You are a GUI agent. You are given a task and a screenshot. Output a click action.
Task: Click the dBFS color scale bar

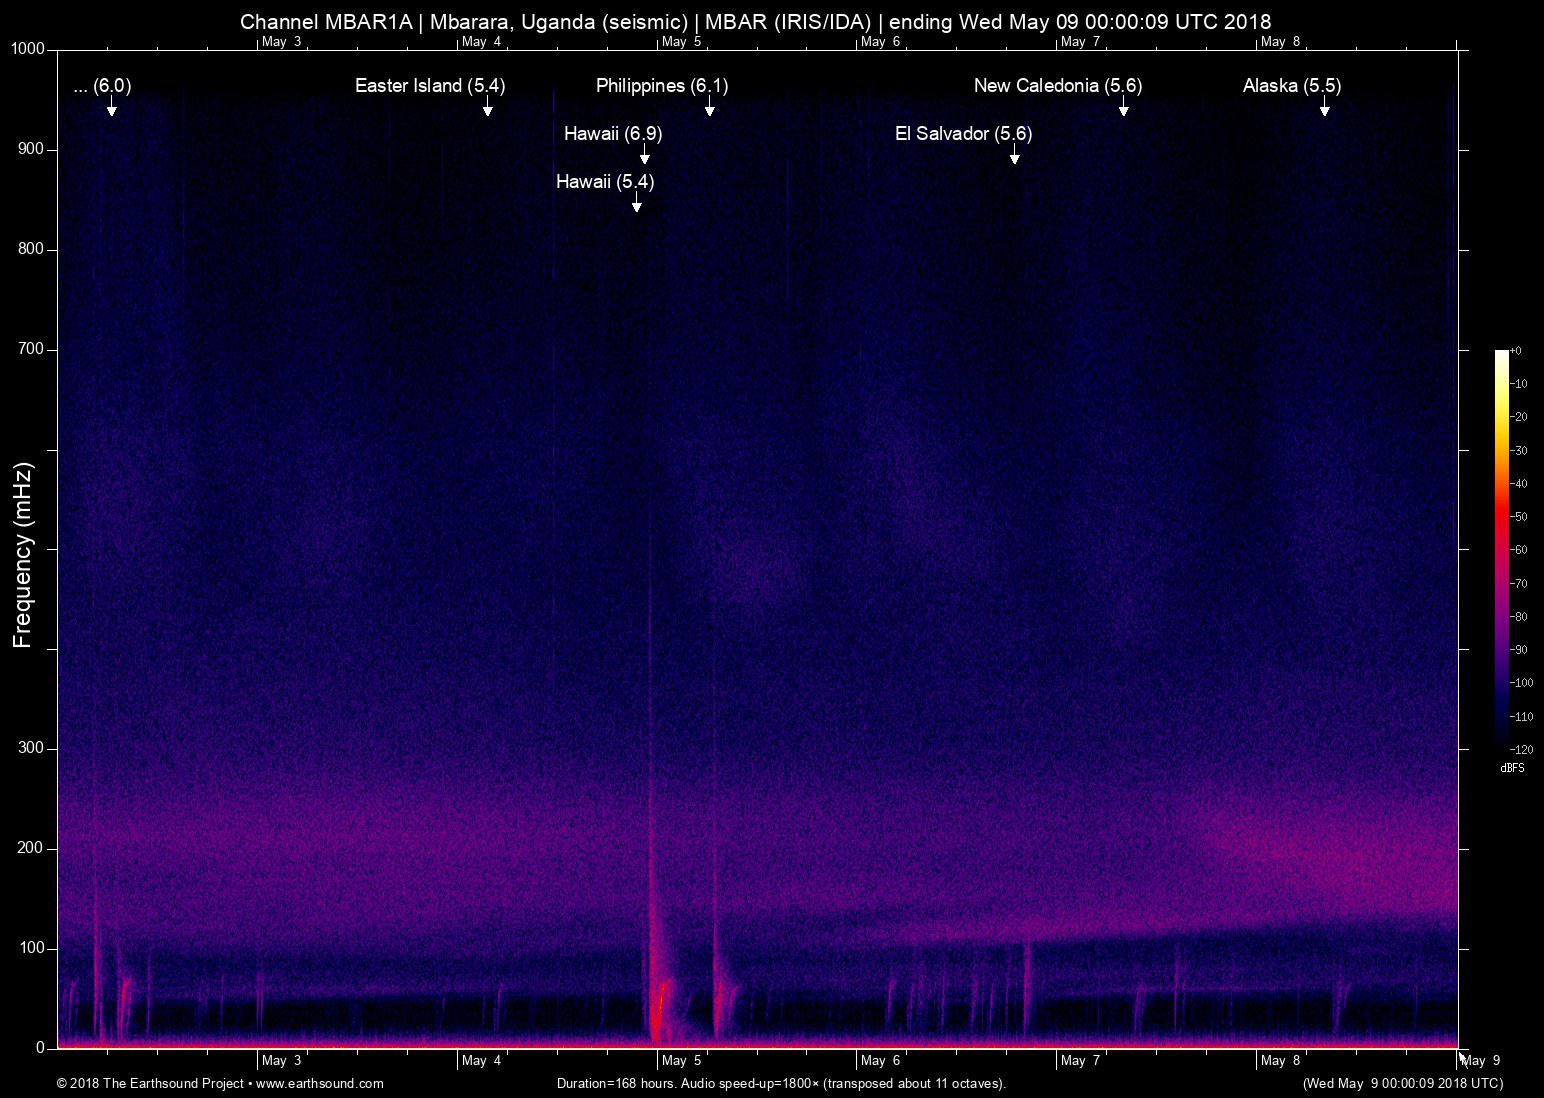coord(1501,548)
